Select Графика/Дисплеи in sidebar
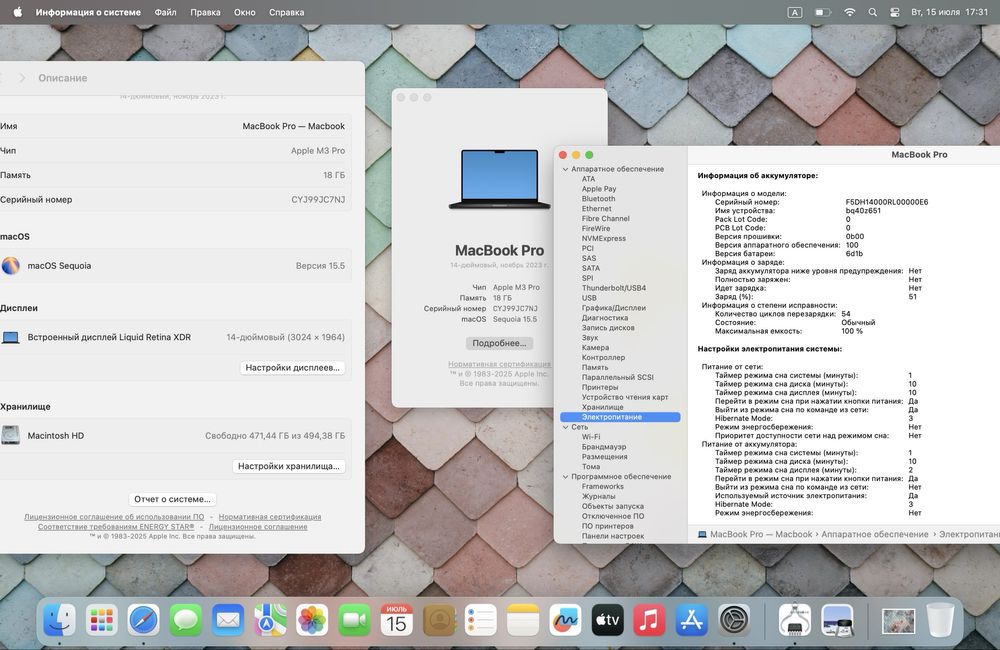 coord(614,307)
